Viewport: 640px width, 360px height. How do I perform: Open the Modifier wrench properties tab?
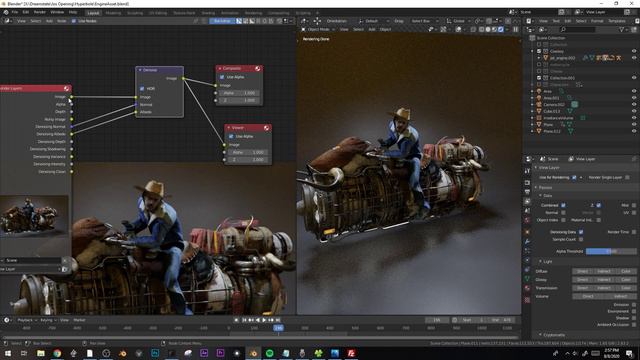tap(527, 241)
